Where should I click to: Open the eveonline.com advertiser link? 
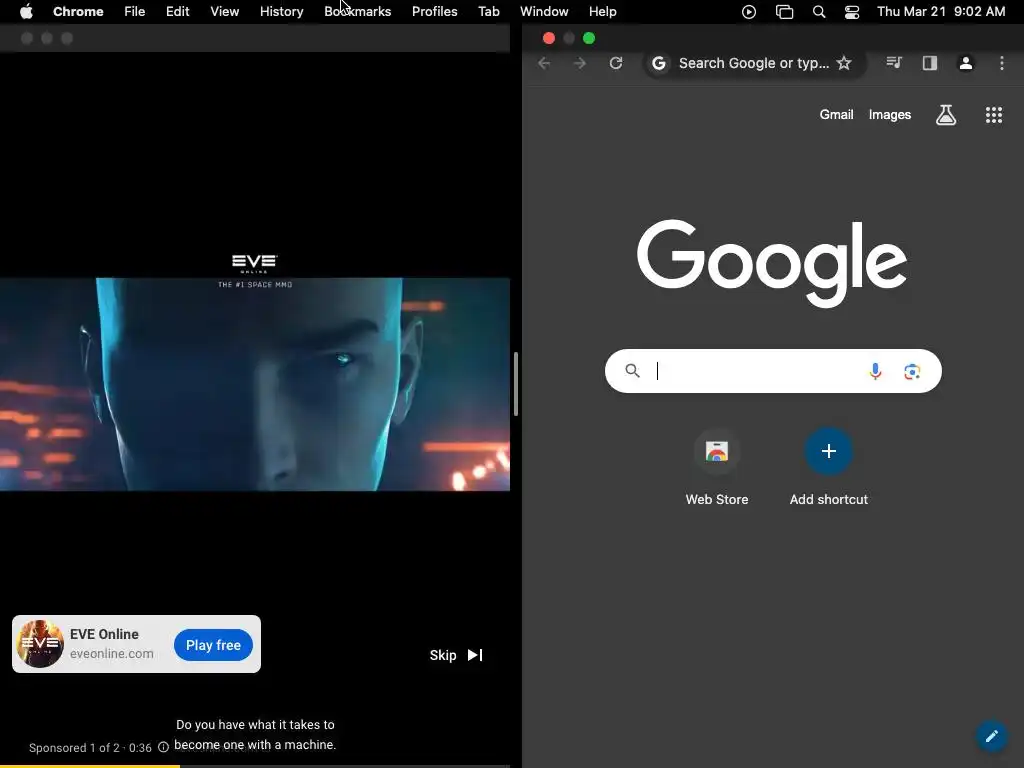pos(112,654)
